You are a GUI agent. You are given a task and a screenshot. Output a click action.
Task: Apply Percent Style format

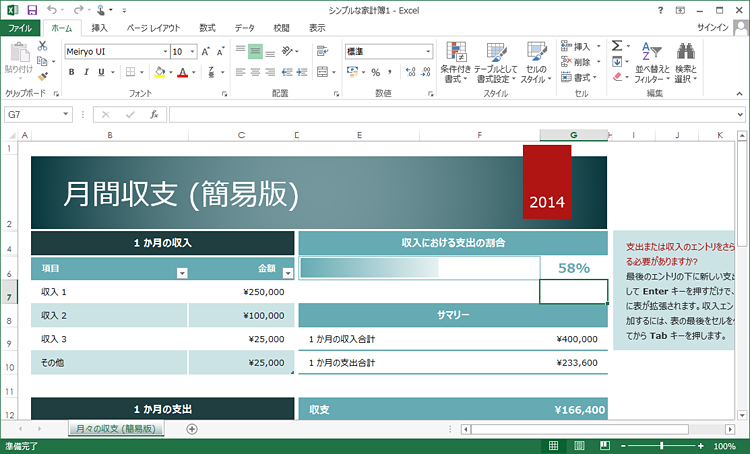375,72
